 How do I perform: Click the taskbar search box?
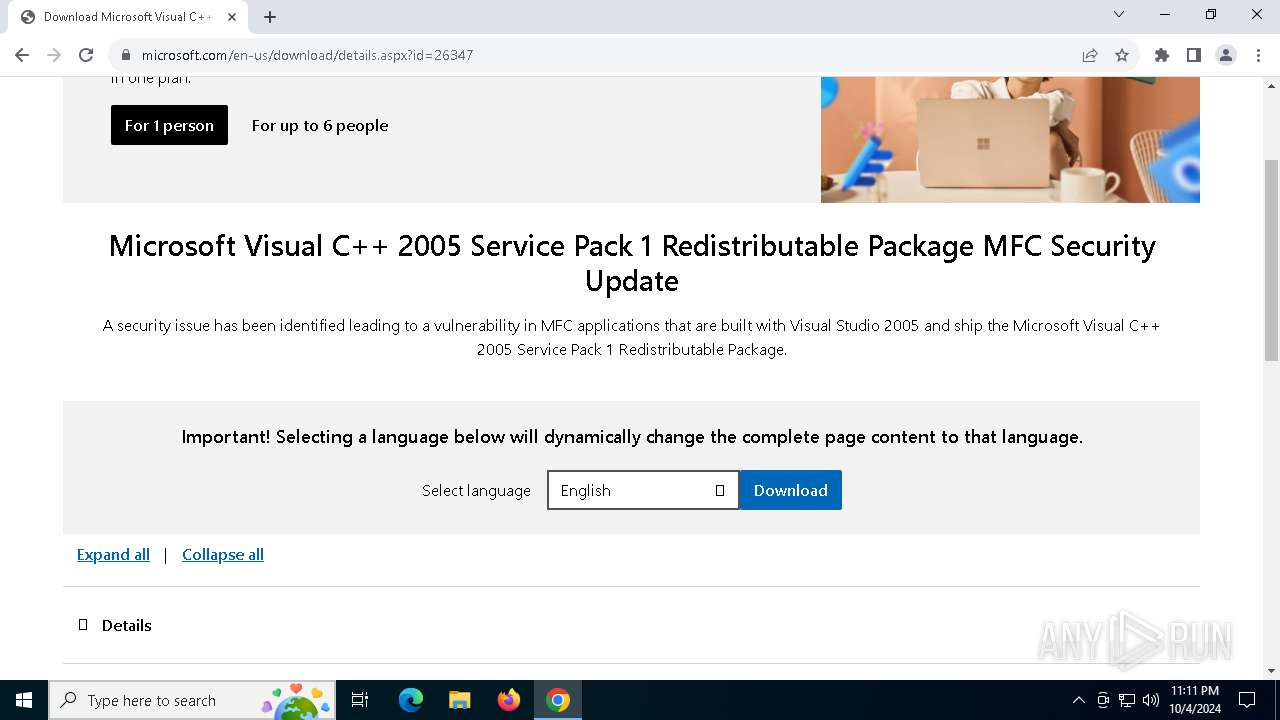click(192, 700)
